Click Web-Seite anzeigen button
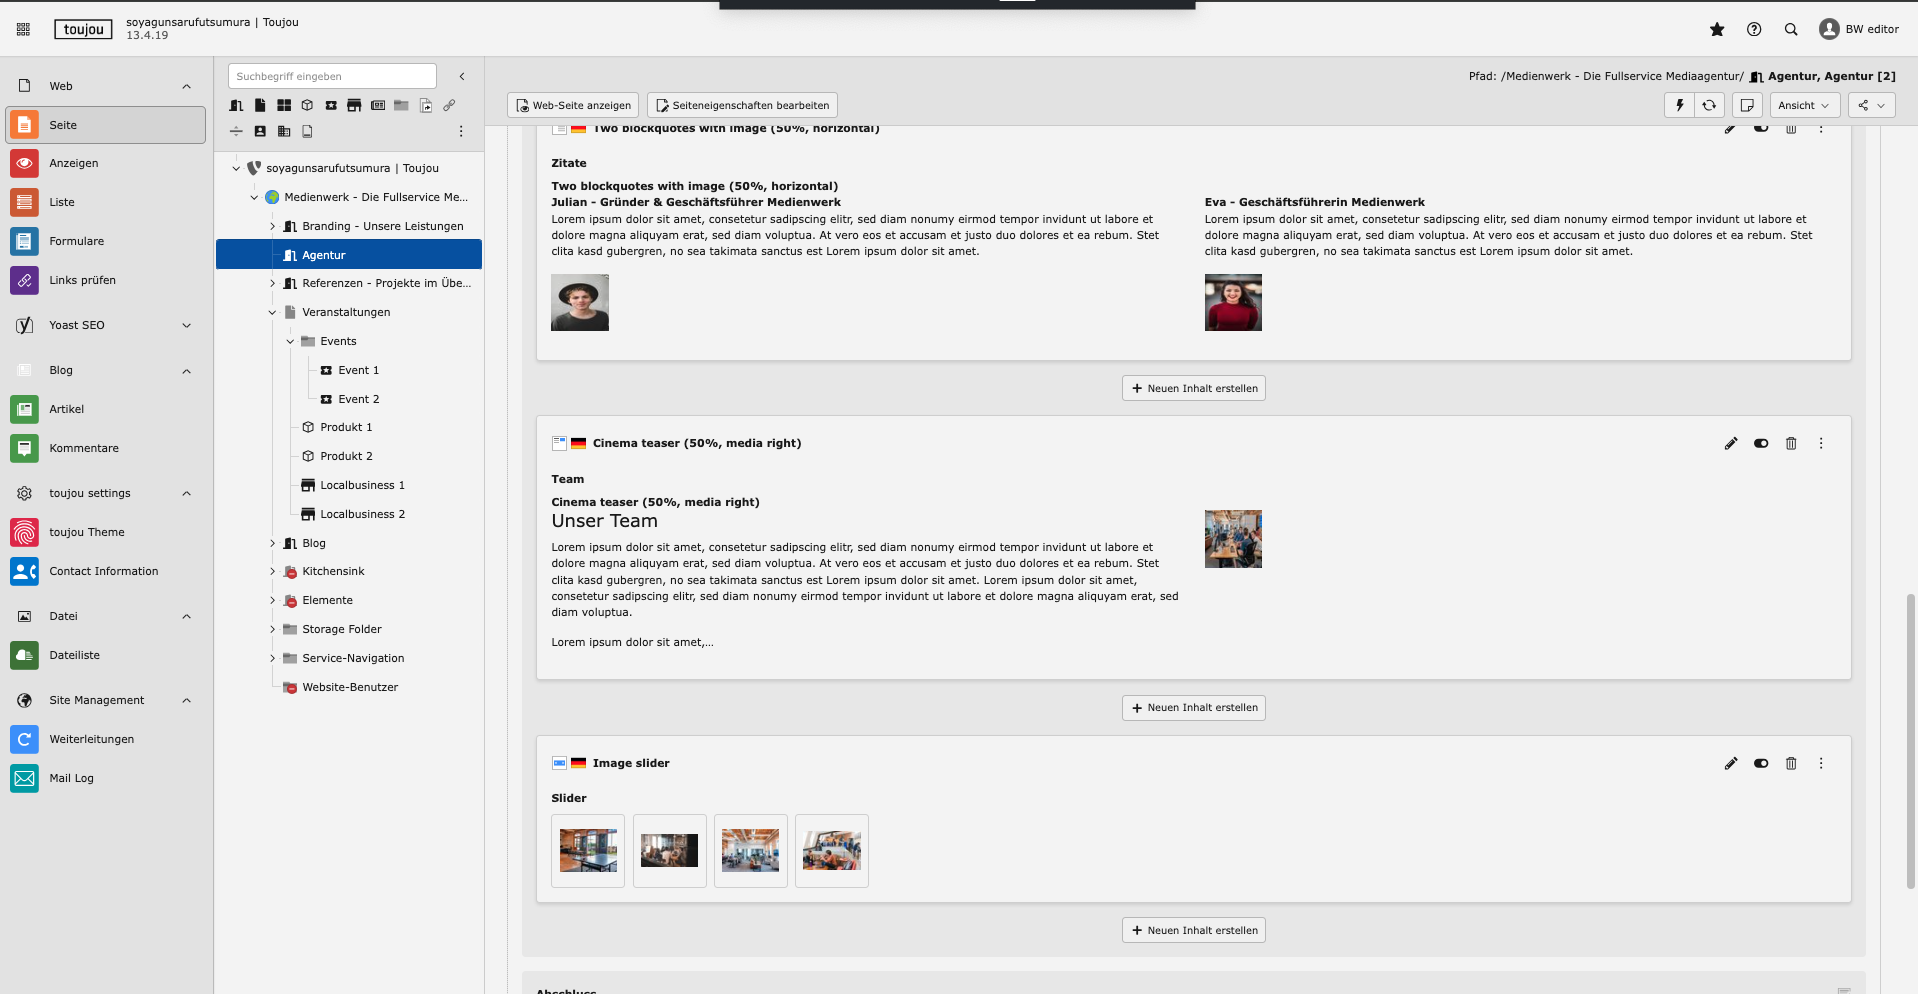This screenshot has width=1918, height=994. click(573, 105)
